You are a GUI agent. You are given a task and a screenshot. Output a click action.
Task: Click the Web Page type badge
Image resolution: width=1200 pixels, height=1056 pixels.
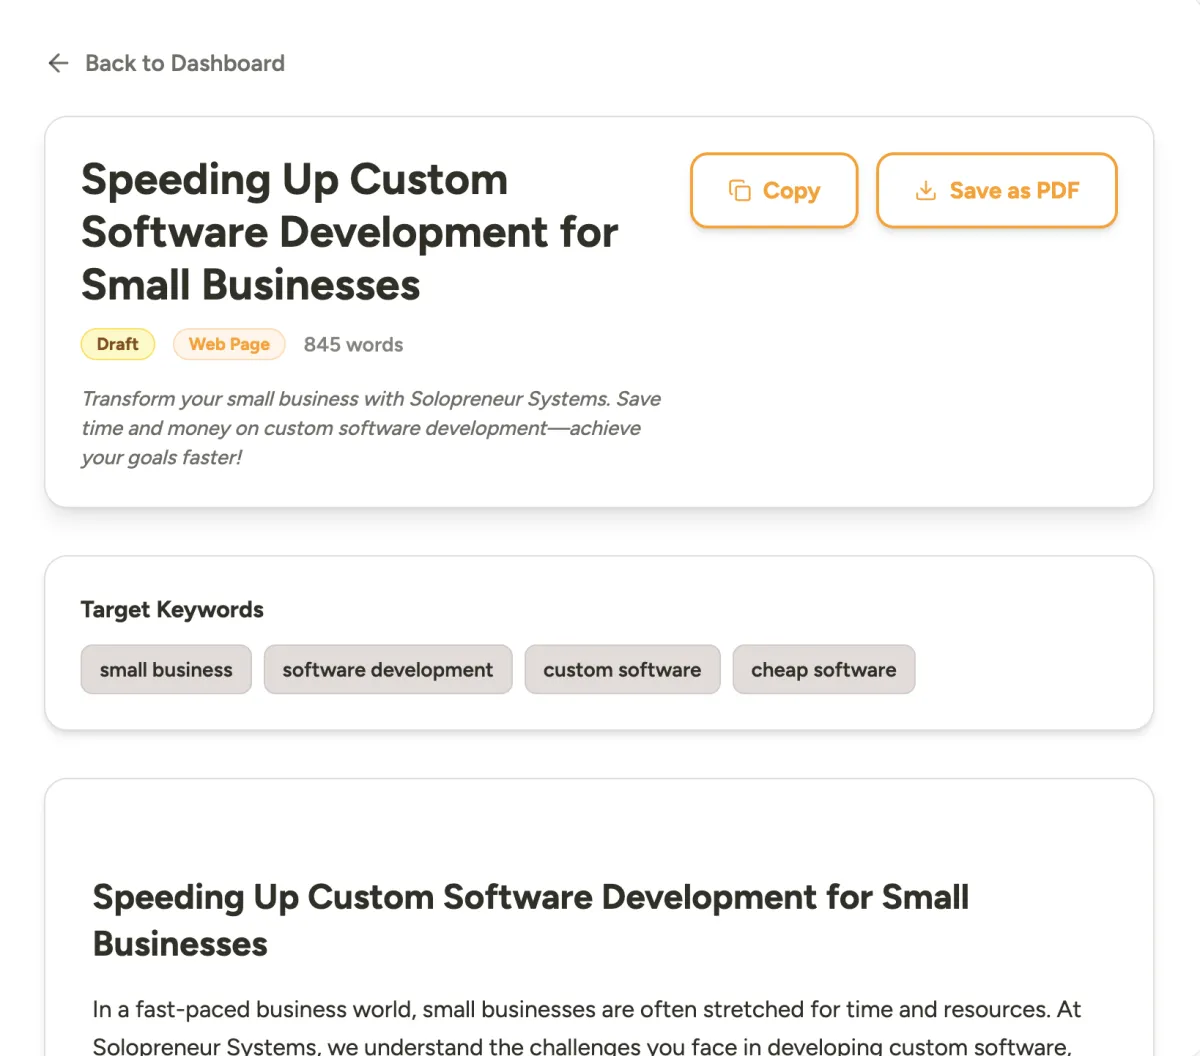tap(229, 344)
